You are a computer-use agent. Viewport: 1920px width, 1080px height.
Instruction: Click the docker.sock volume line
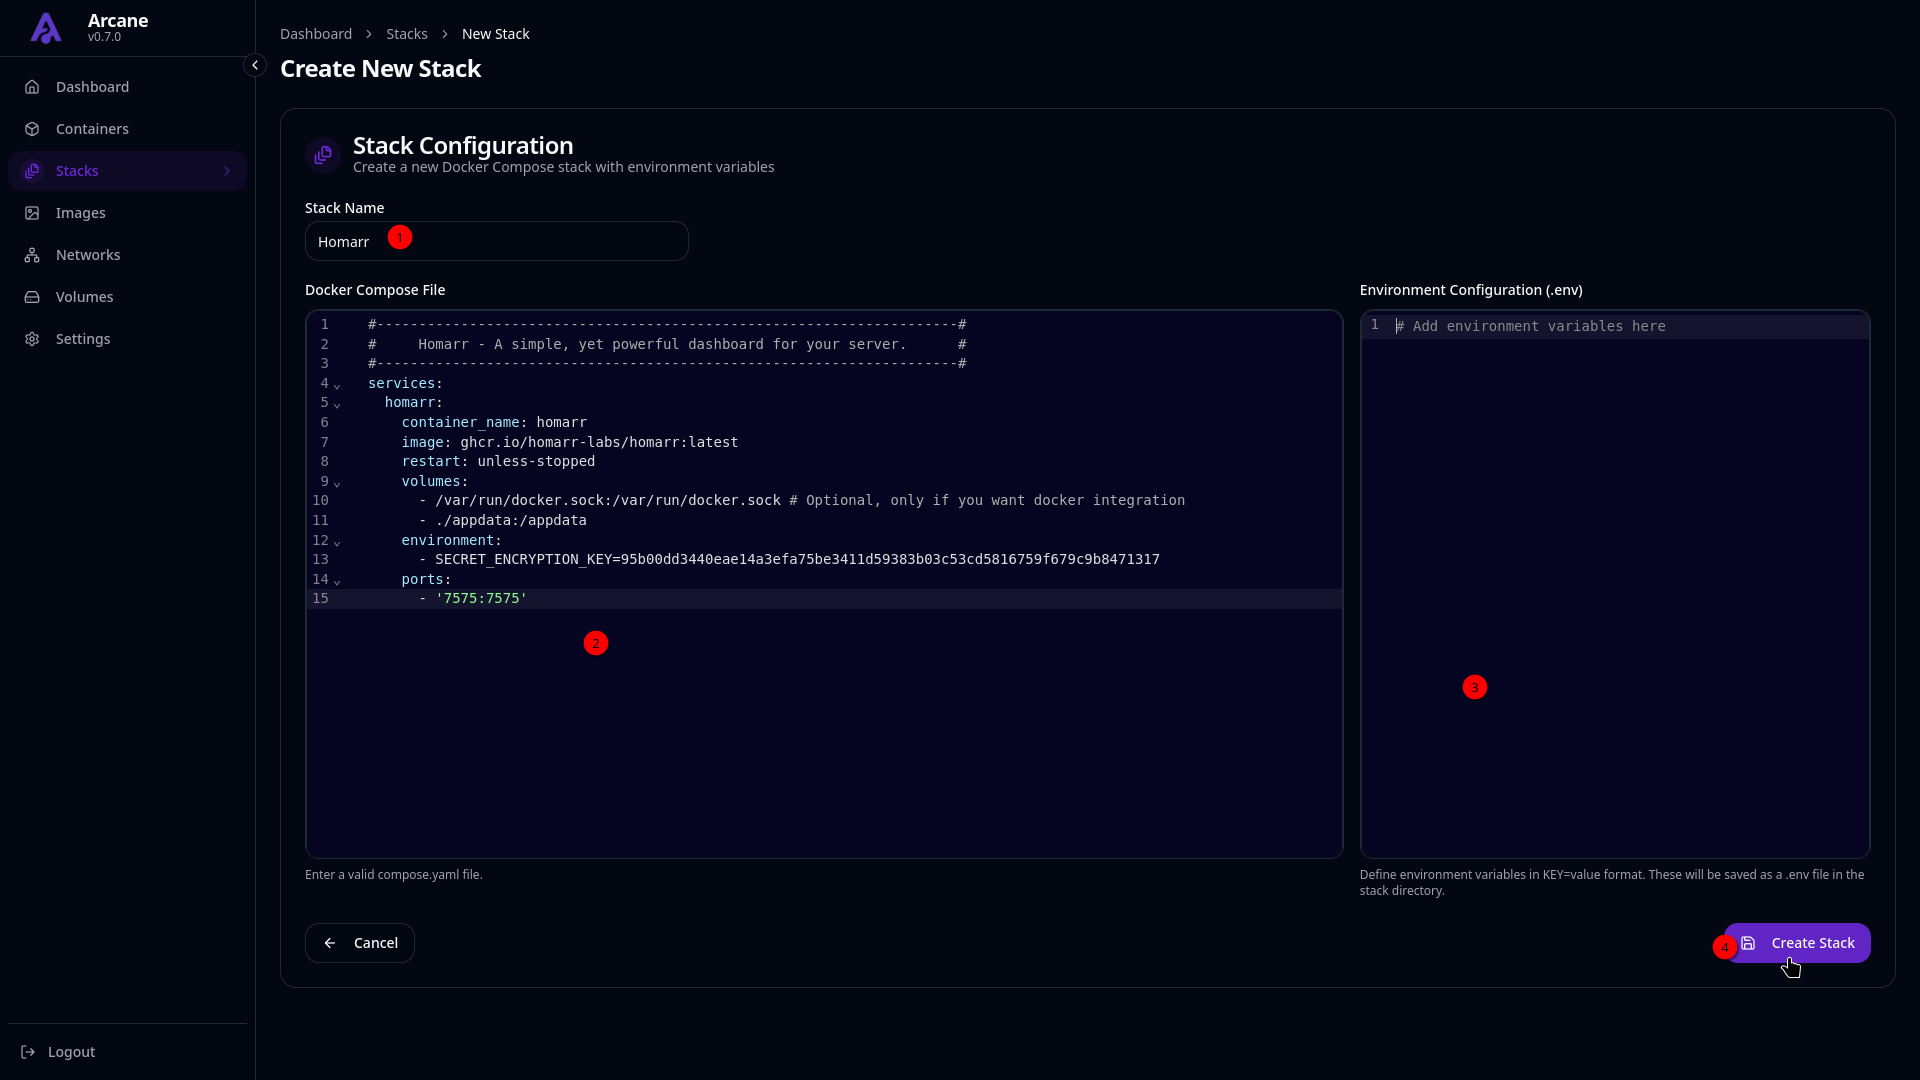802,500
